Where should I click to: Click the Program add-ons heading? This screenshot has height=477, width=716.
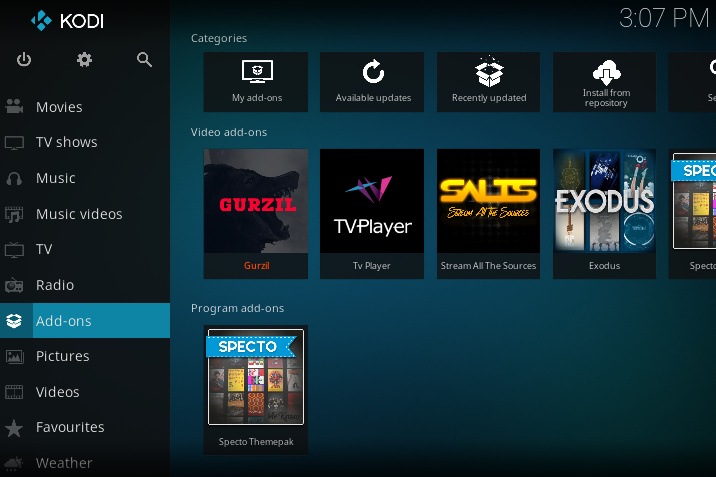pos(237,309)
